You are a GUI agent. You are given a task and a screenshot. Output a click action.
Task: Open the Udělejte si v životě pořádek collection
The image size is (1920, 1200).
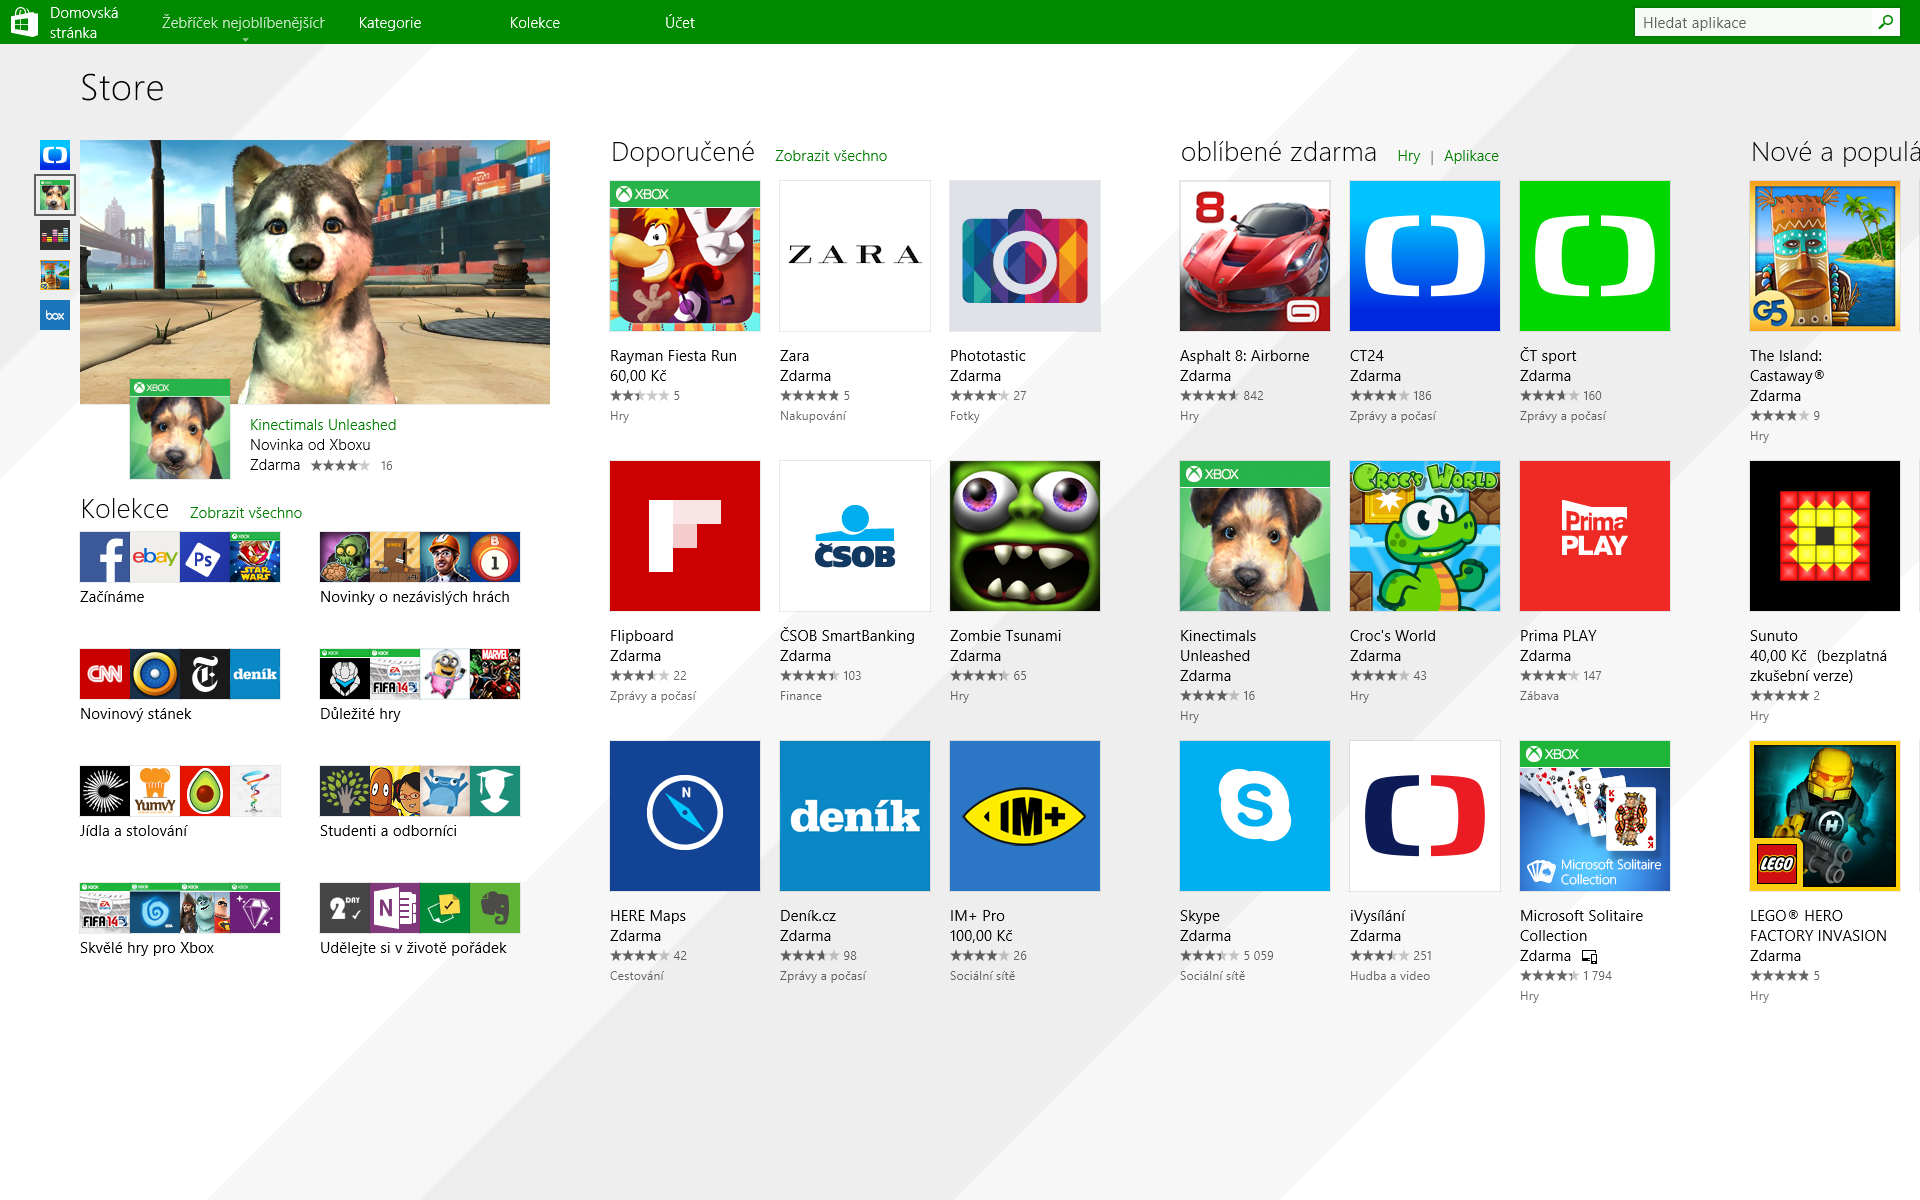[x=420, y=920]
